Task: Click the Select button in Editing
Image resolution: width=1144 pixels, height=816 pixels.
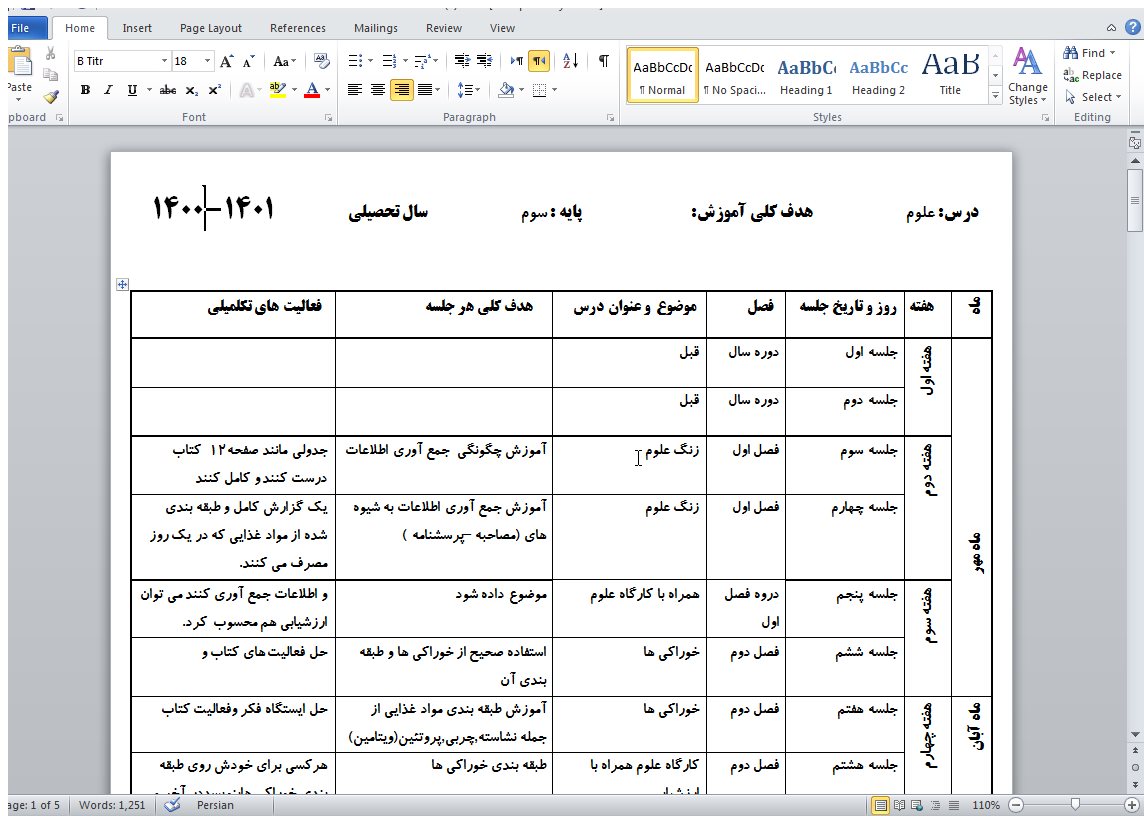Action: (x=1092, y=96)
